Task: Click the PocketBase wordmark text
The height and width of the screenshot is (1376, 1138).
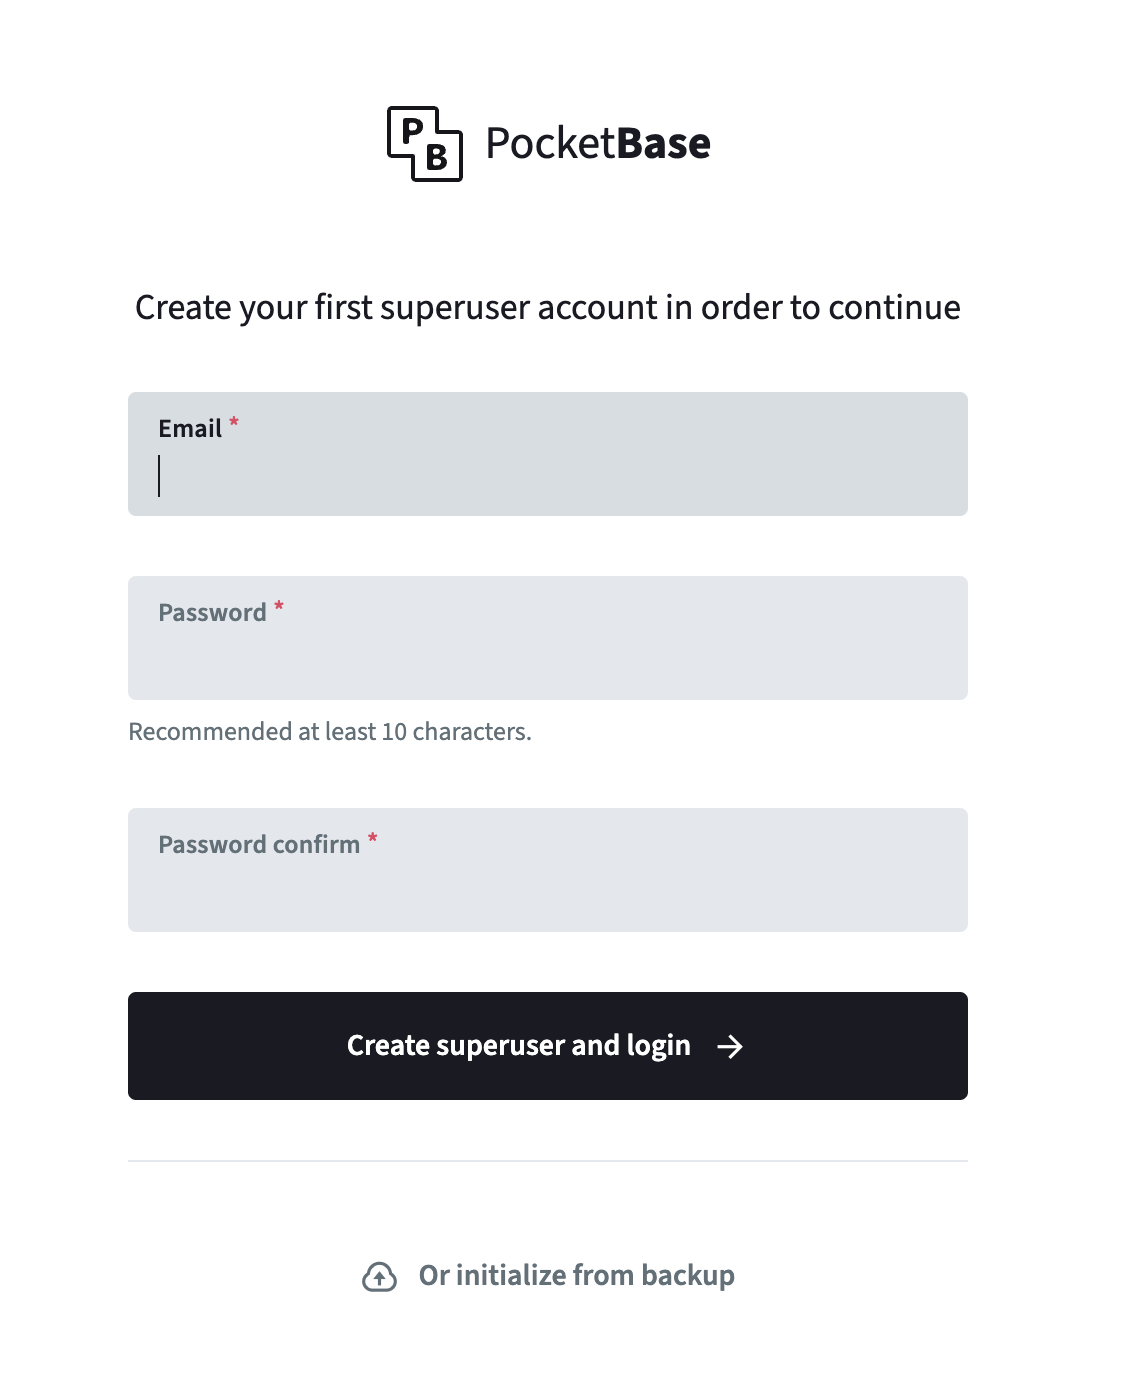Action: (x=597, y=144)
